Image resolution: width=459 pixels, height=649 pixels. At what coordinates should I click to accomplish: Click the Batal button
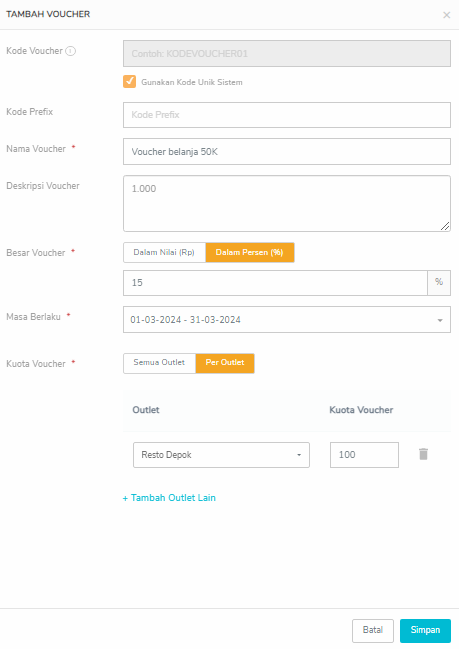(x=372, y=630)
